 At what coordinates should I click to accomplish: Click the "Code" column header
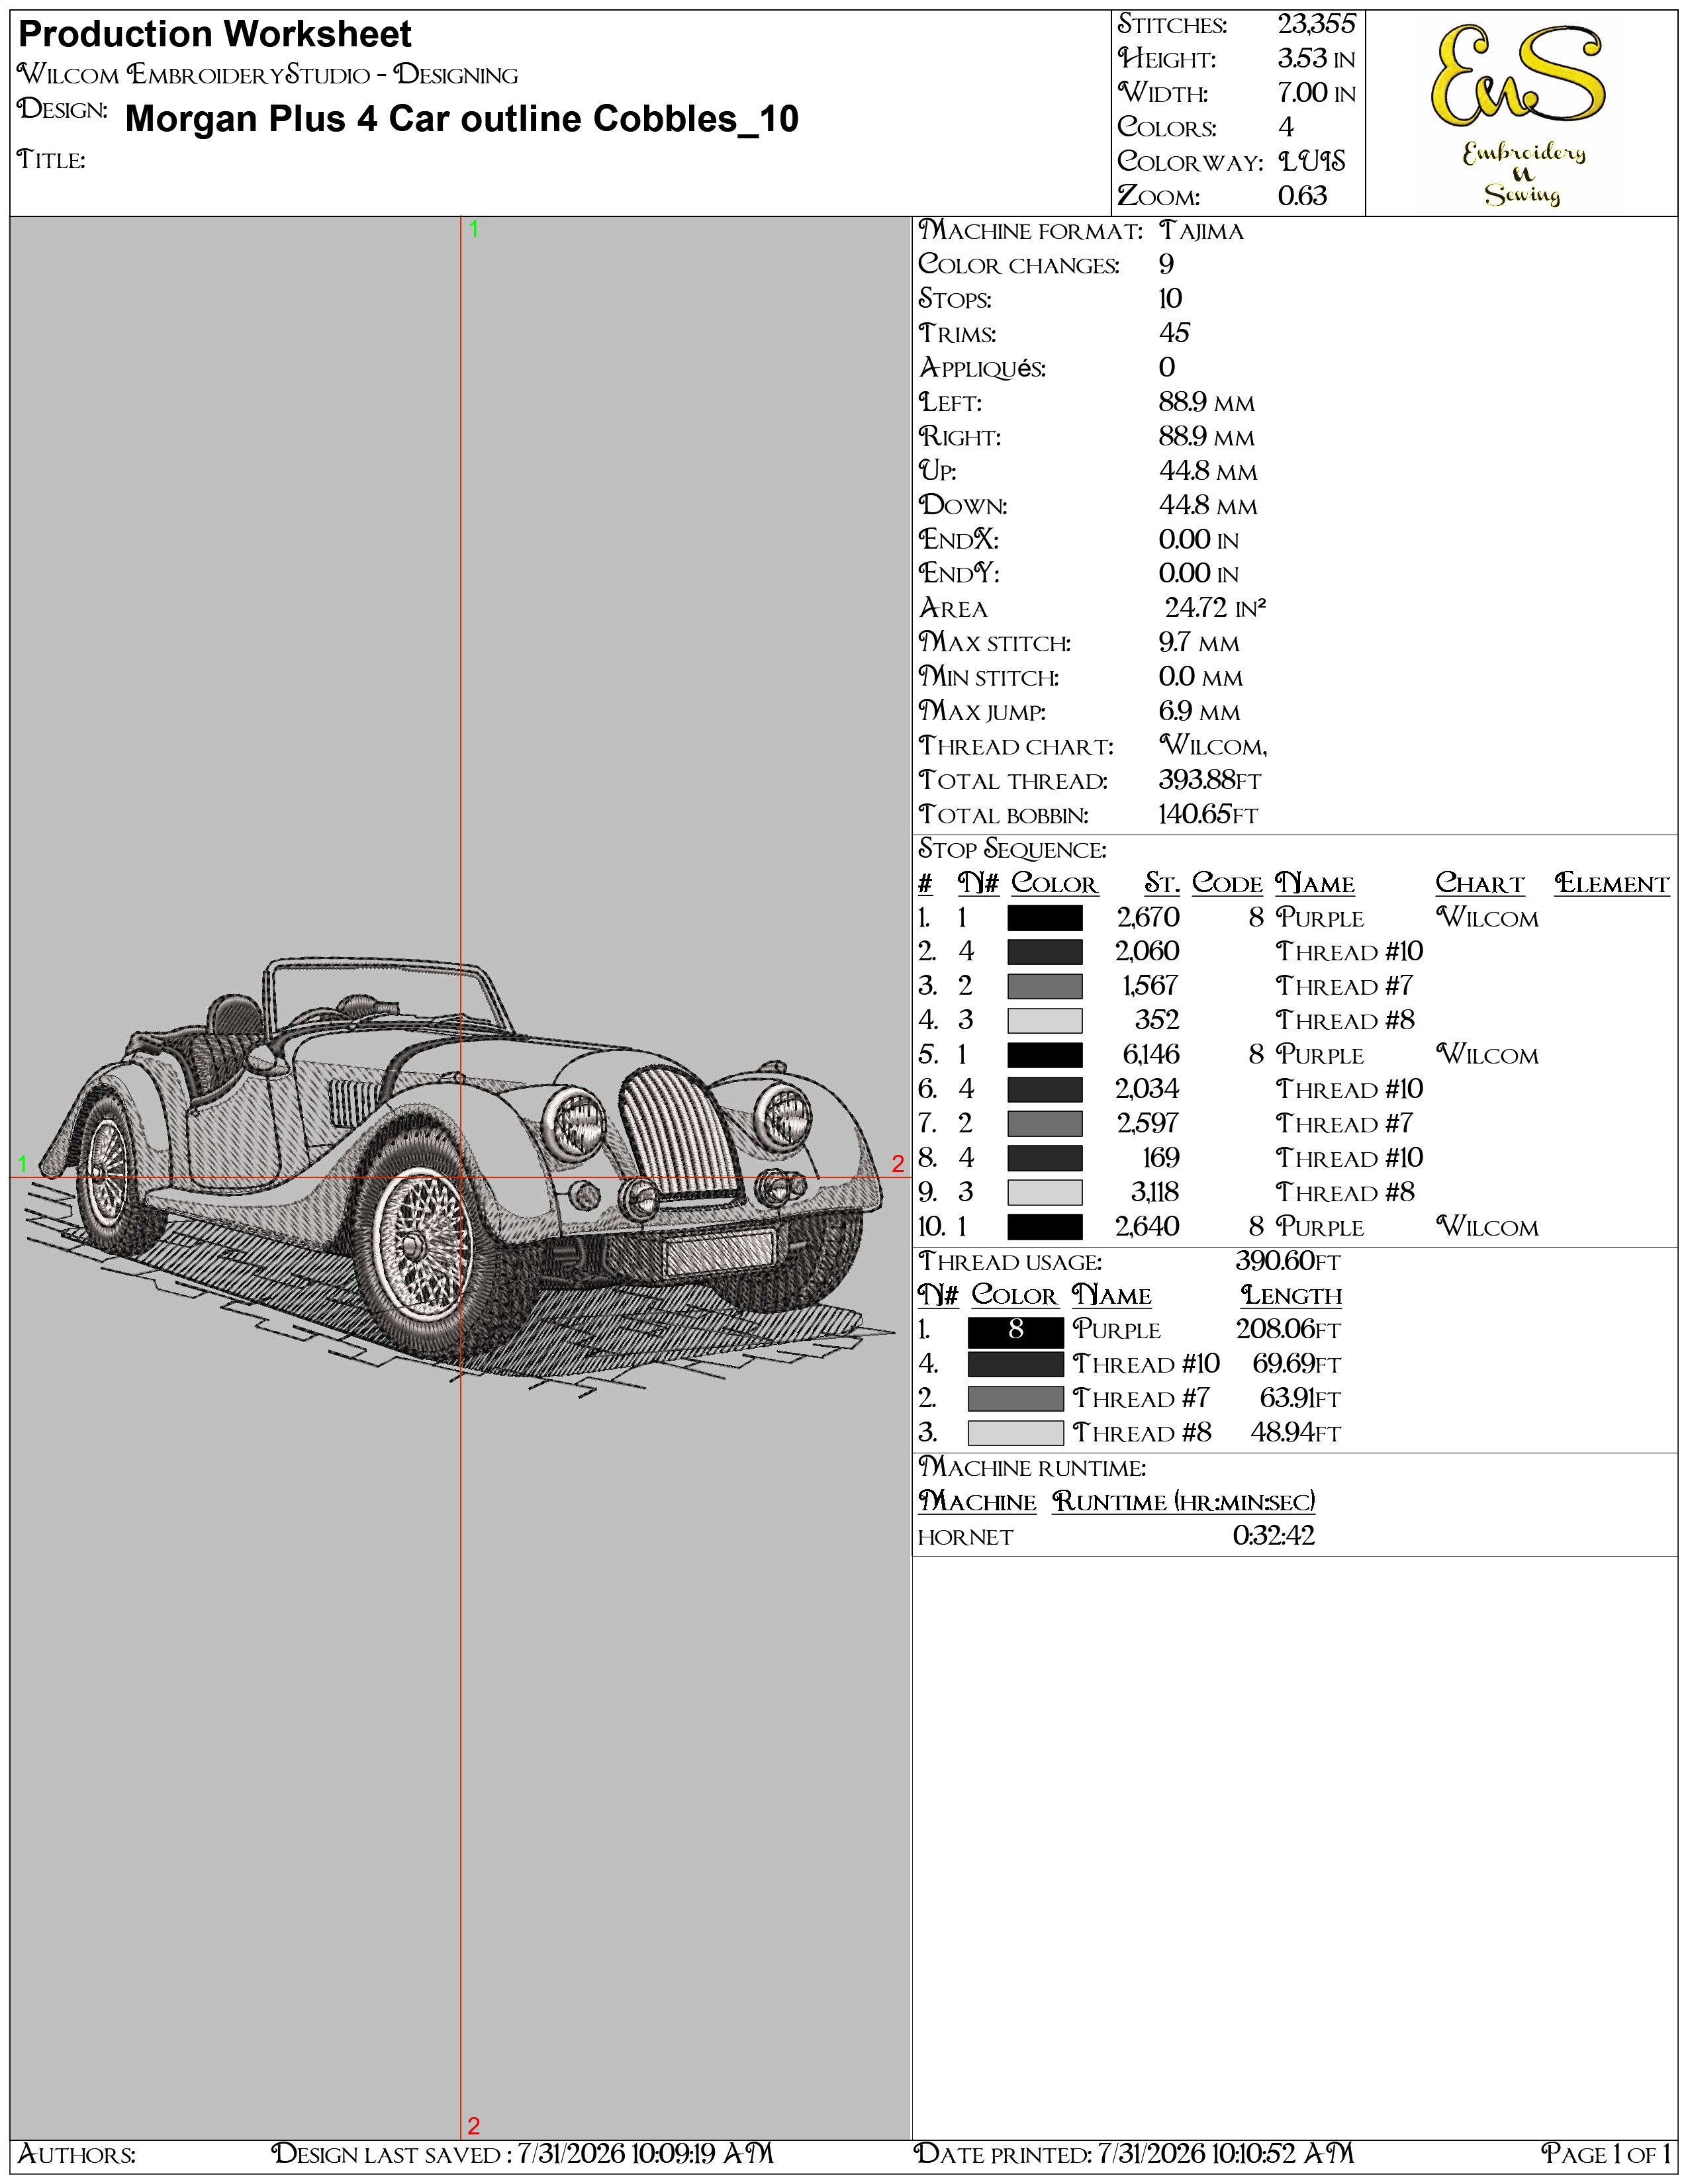pyautogui.click(x=1228, y=884)
